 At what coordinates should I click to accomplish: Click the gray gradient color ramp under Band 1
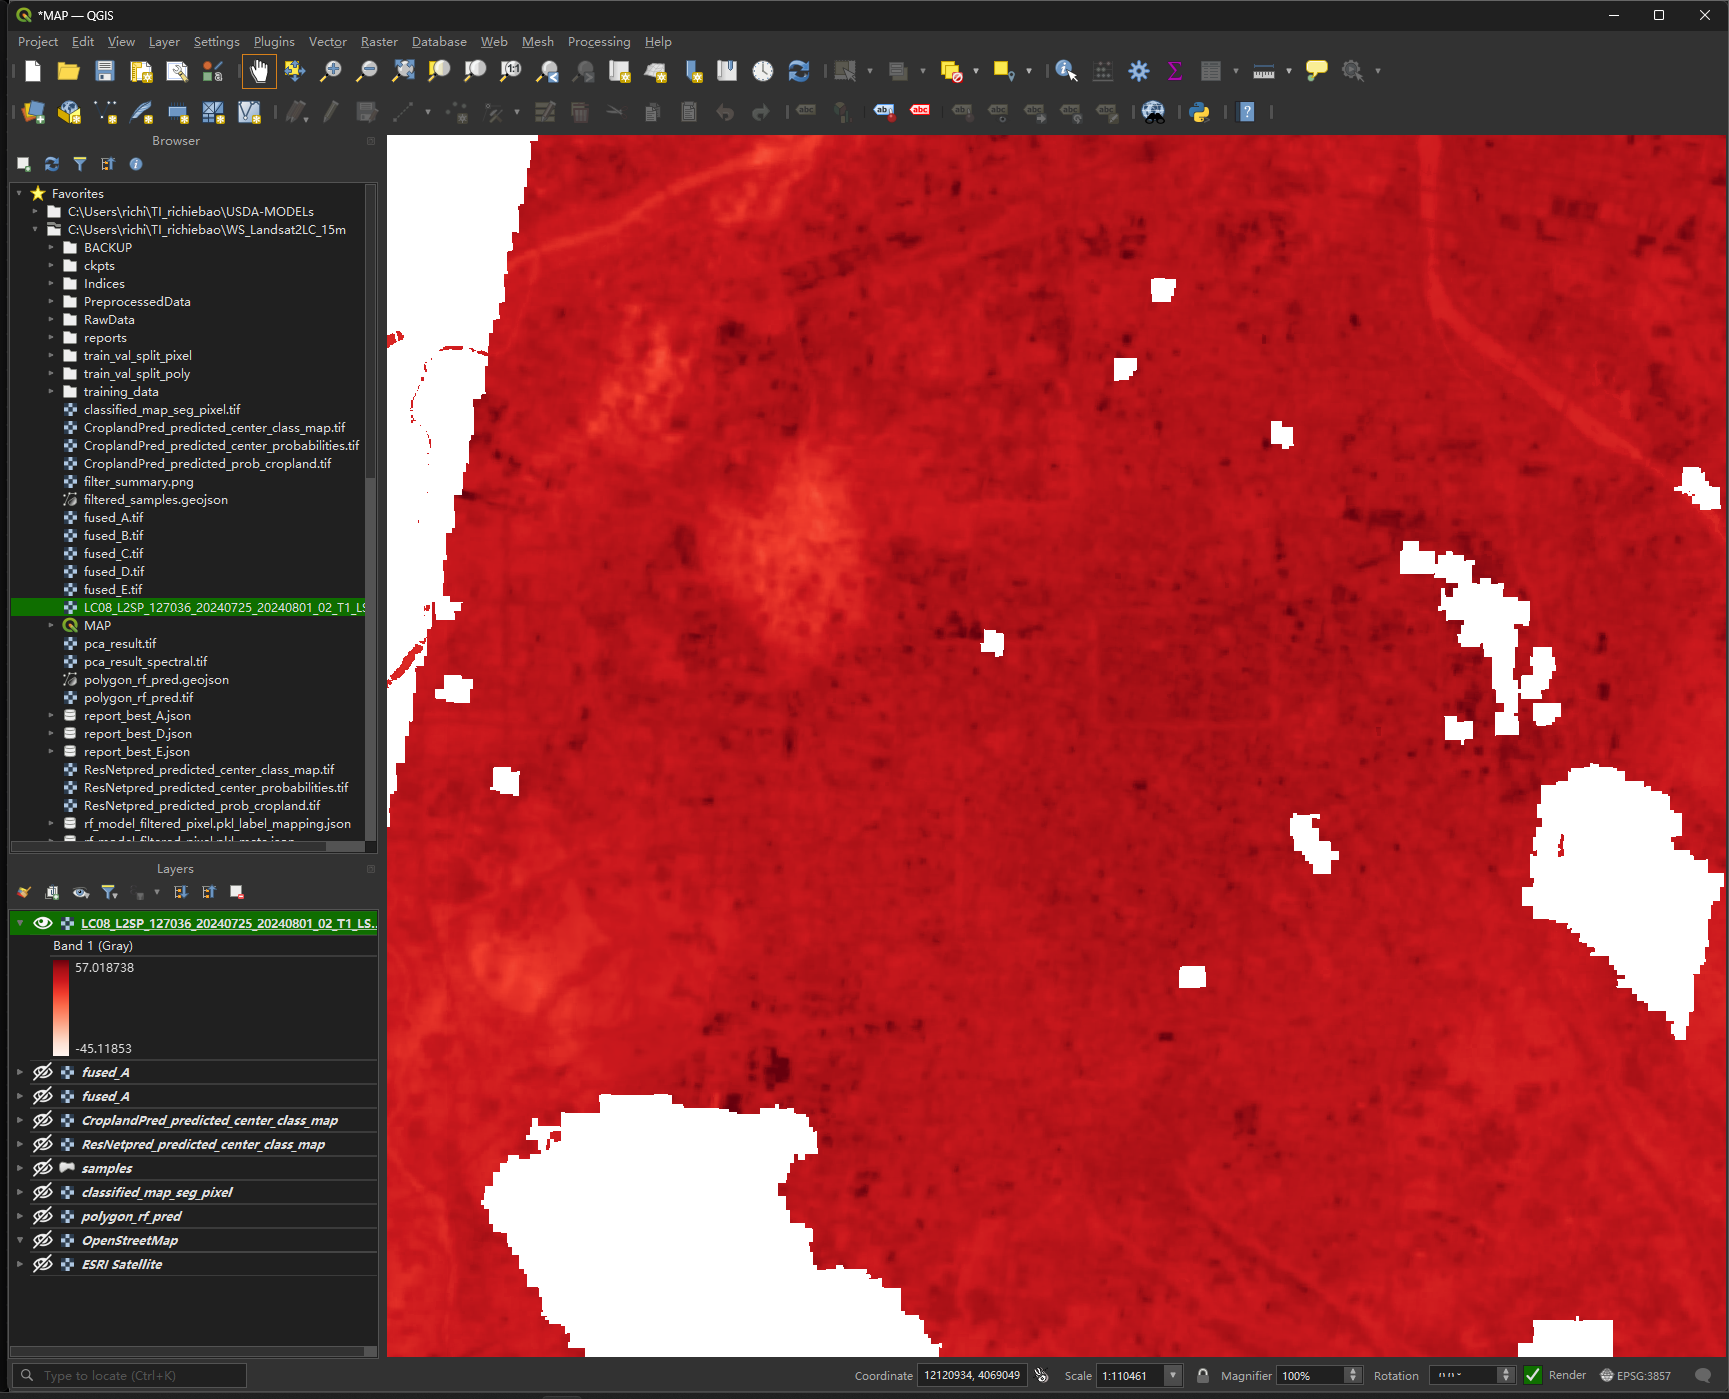tap(61, 1007)
